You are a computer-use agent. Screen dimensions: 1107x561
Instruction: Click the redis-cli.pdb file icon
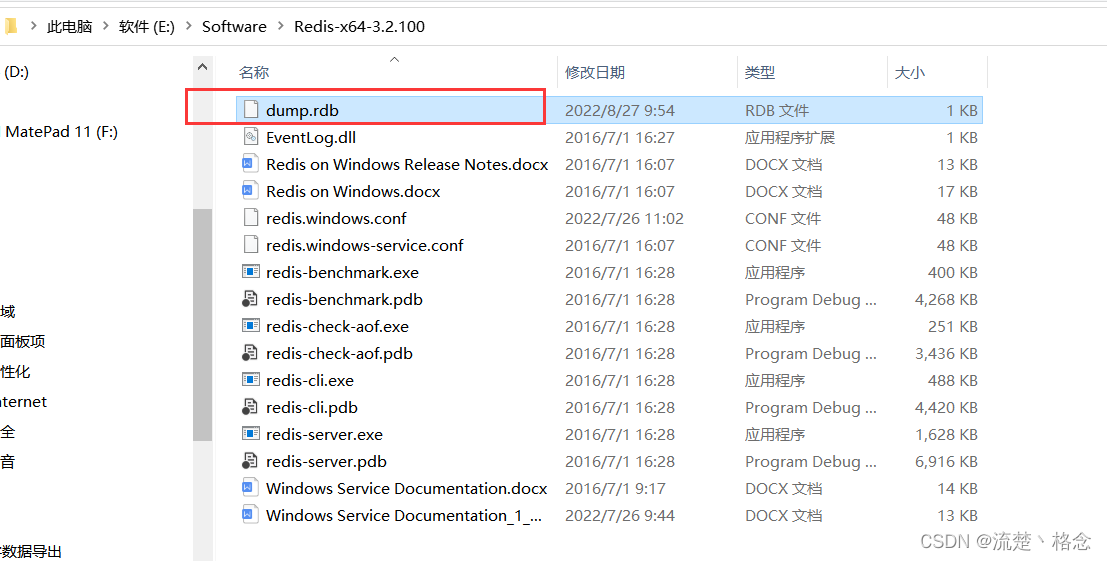[x=250, y=407]
